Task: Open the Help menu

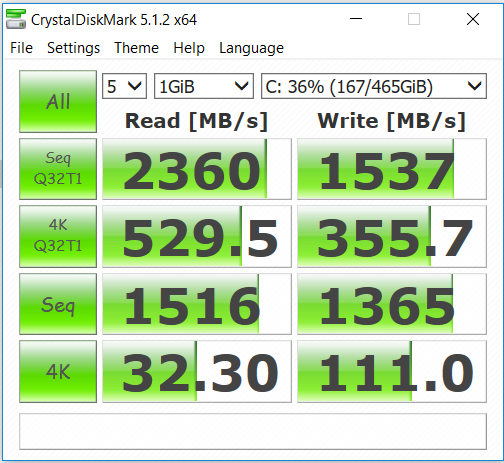Action: tap(189, 48)
